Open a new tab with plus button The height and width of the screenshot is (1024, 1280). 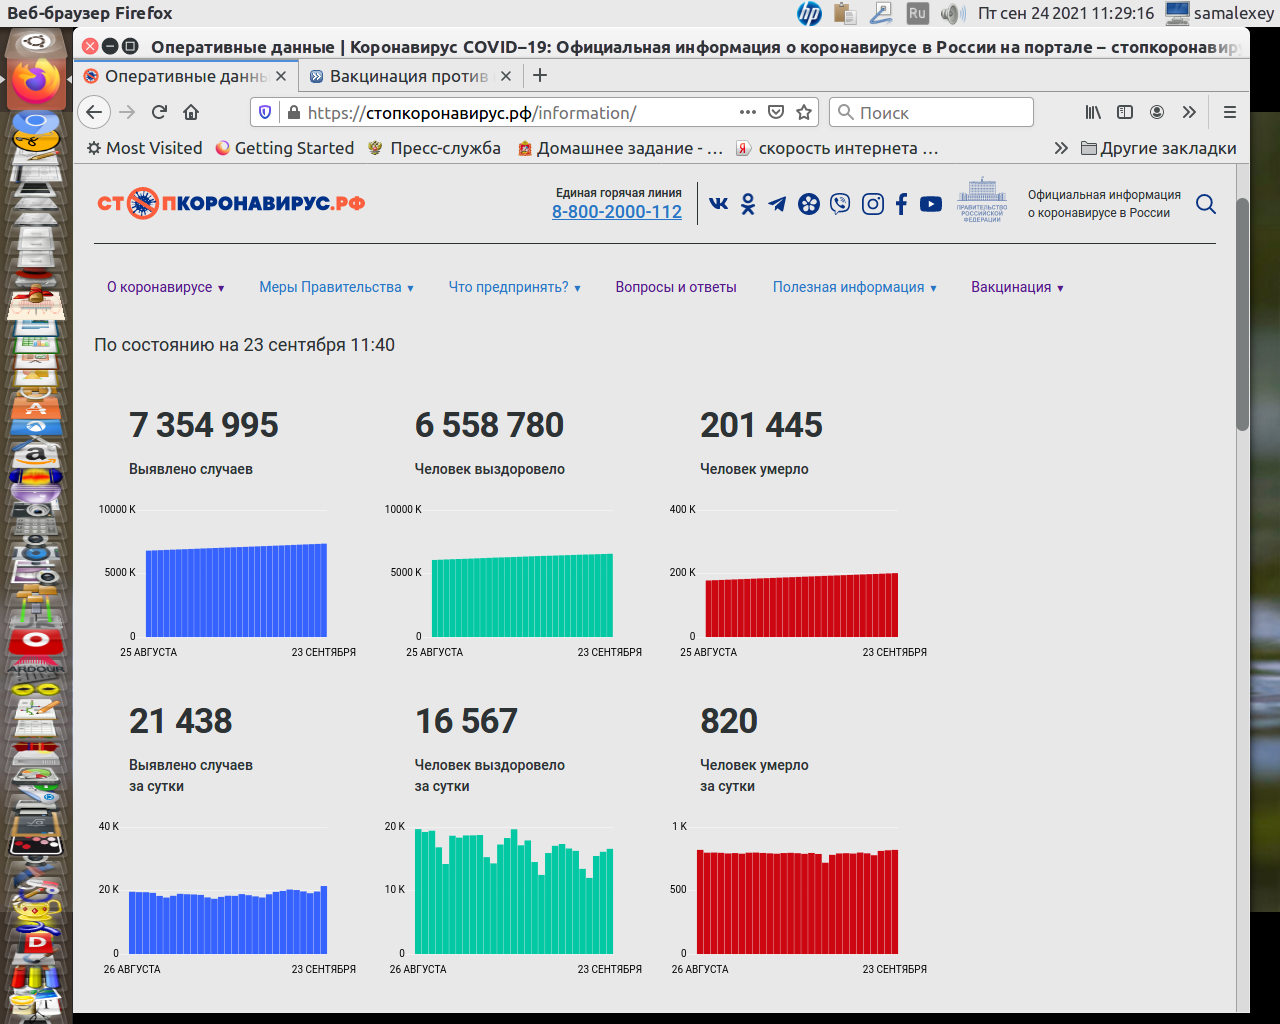click(x=540, y=75)
